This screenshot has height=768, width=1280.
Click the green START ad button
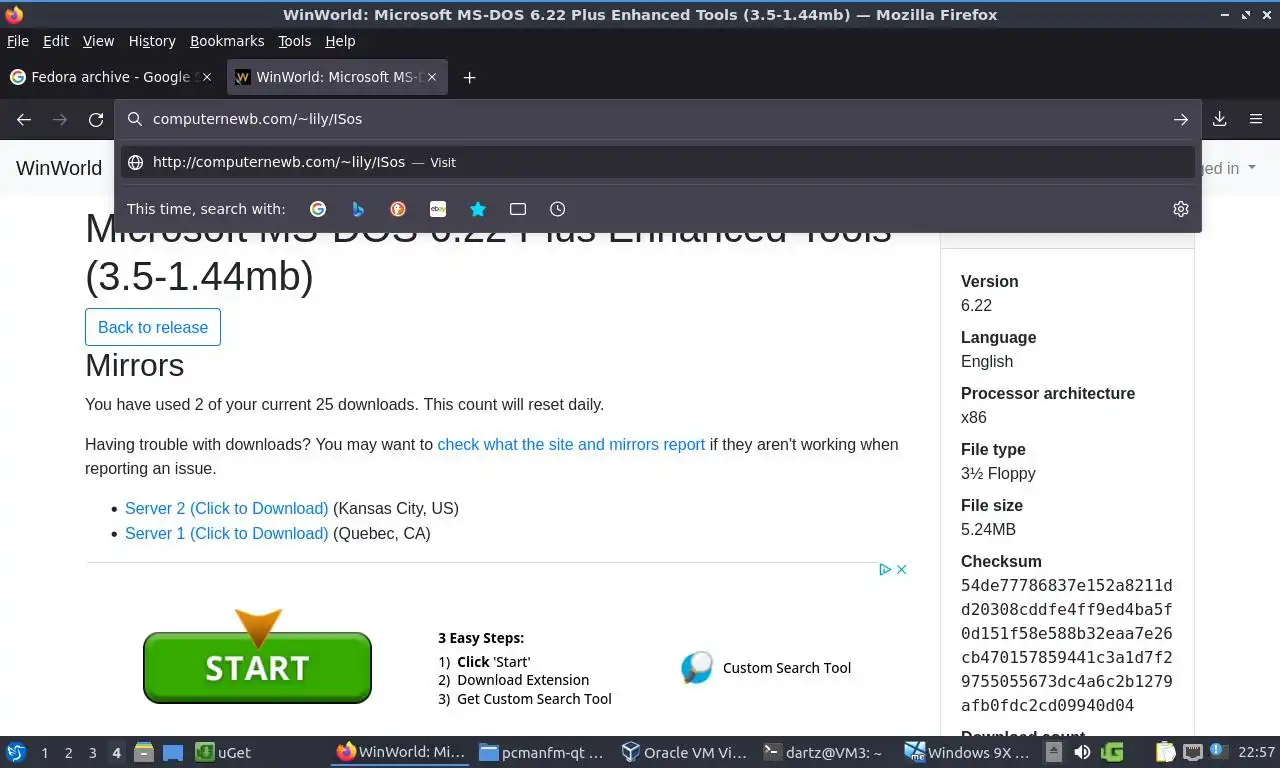257,667
